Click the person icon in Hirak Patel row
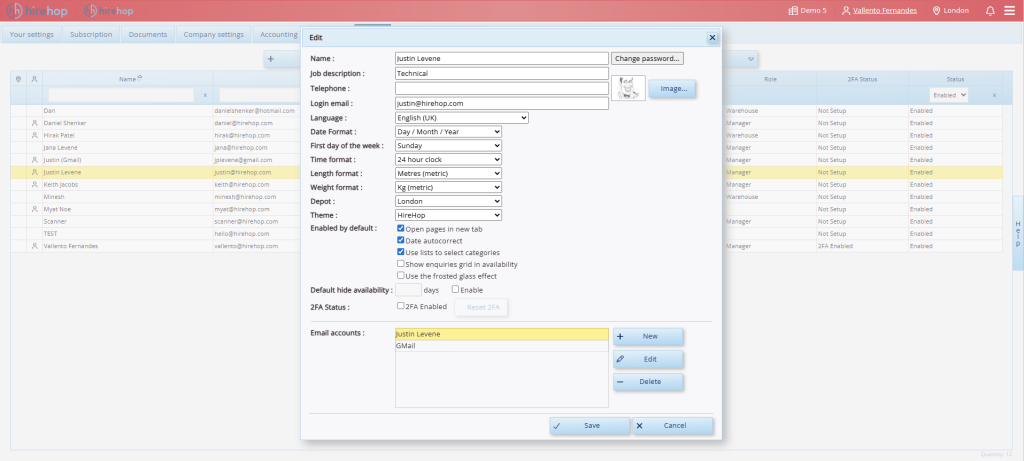This screenshot has width=1024, height=461. pos(35,135)
